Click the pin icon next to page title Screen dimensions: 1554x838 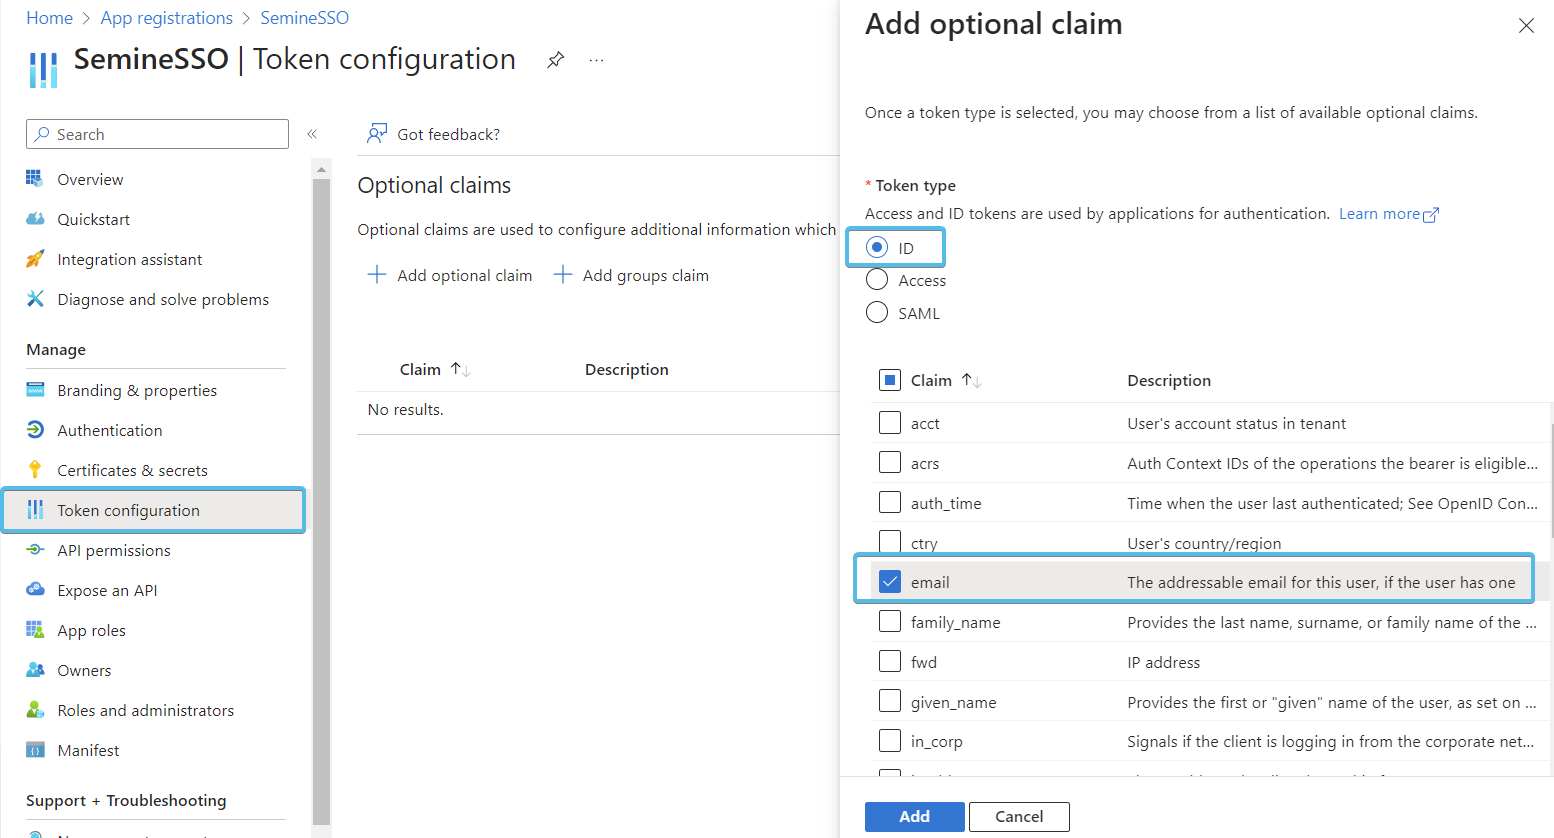point(555,60)
